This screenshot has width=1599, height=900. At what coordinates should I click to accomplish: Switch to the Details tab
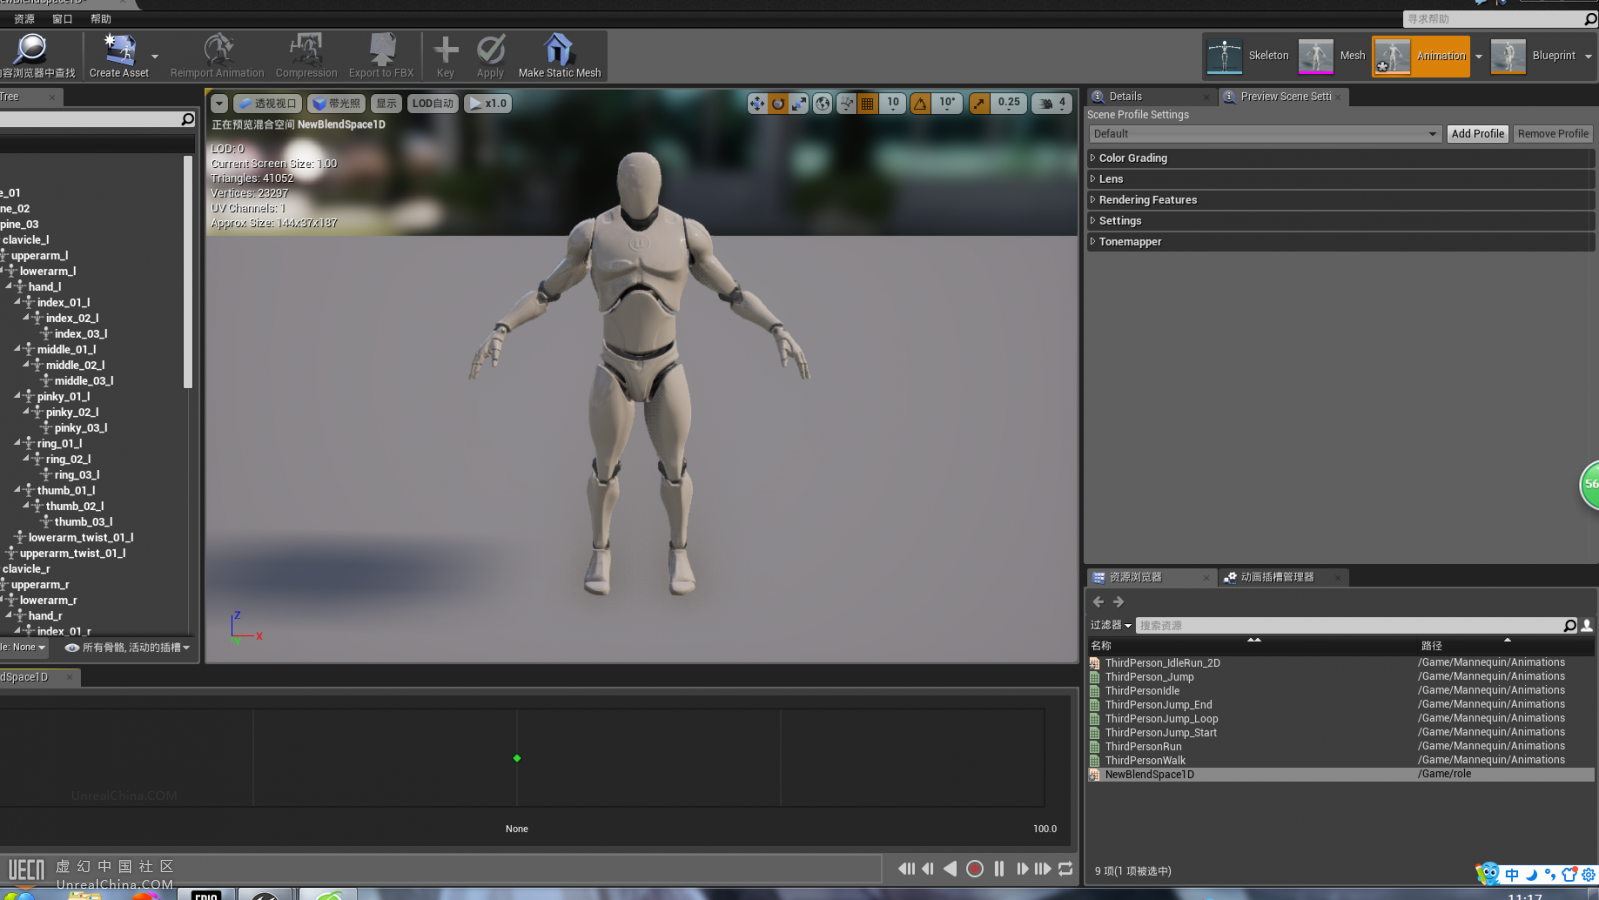coord(1150,96)
